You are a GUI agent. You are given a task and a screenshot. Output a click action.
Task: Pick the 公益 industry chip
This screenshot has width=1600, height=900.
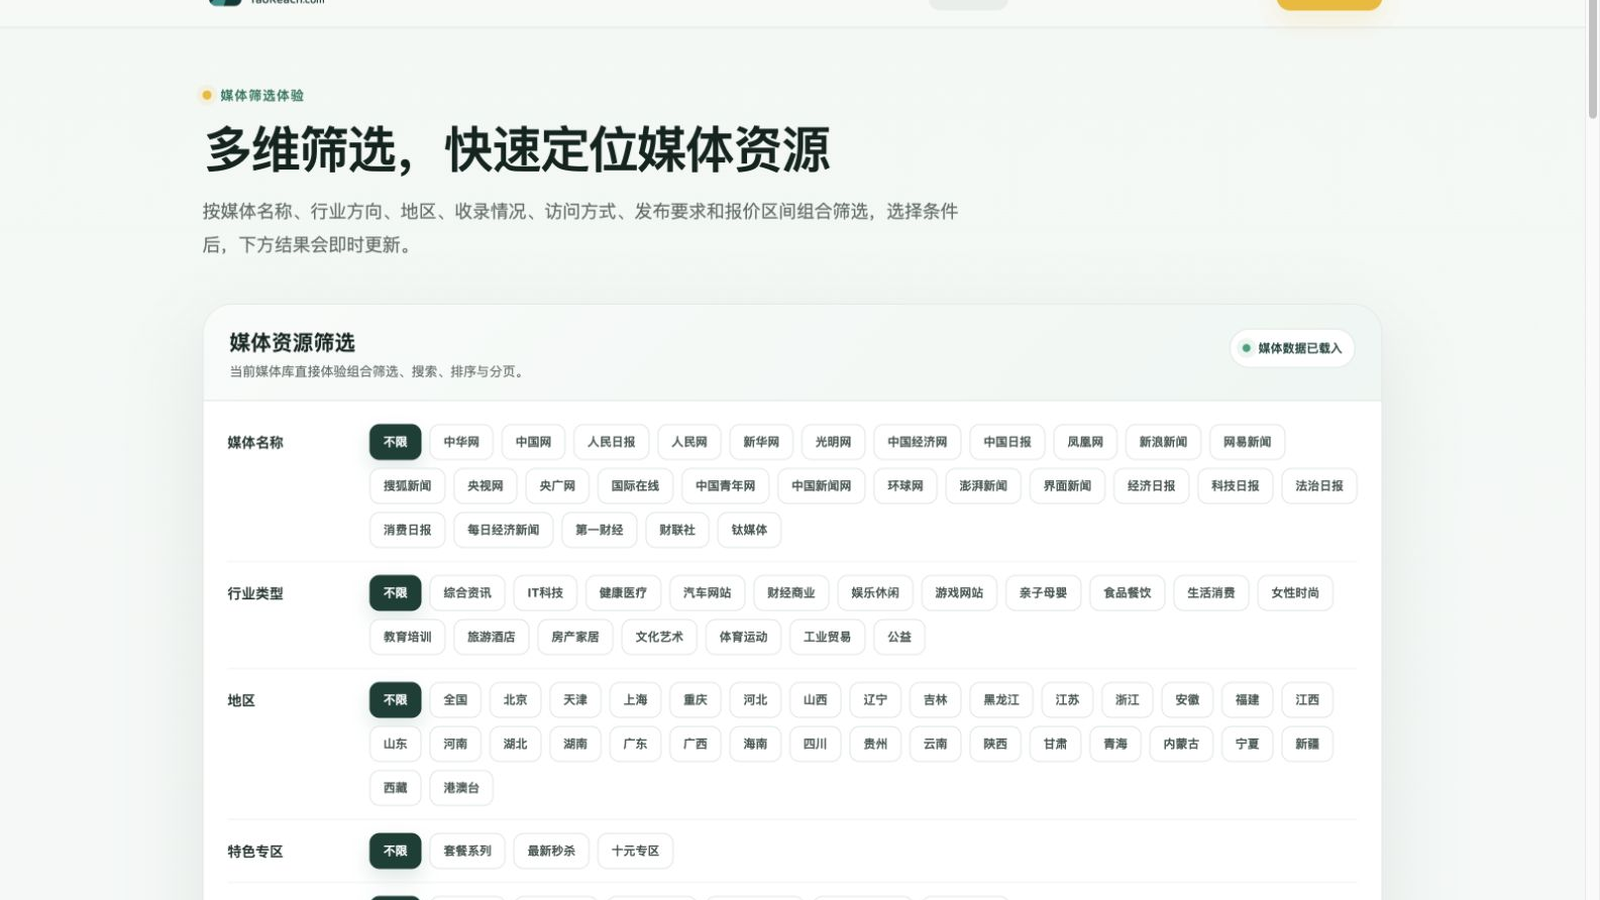coord(899,637)
